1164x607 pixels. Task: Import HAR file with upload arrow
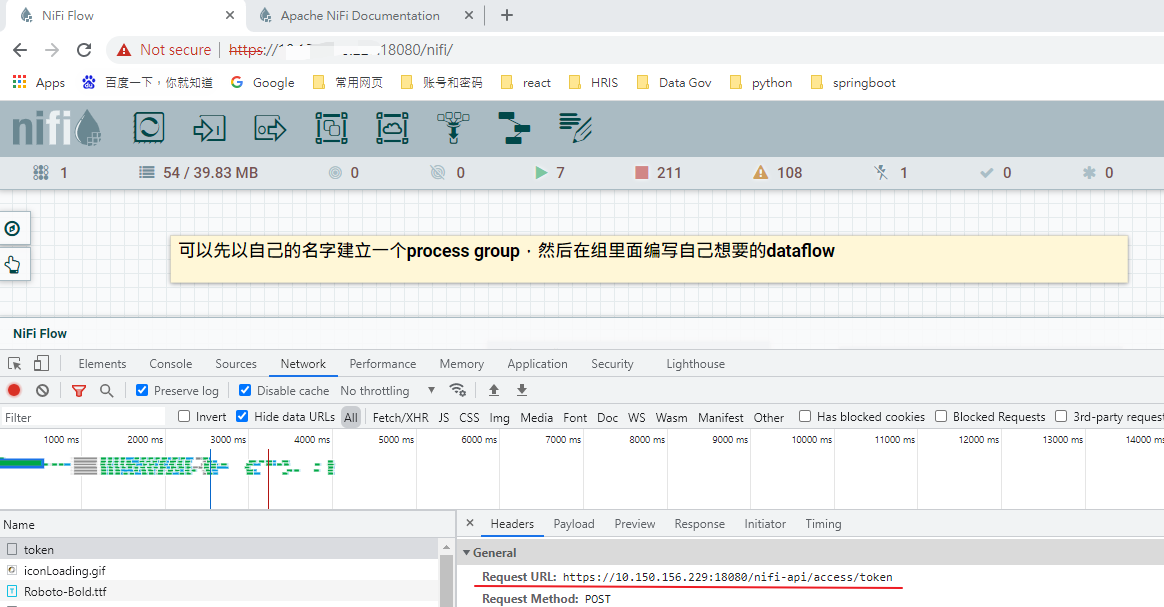pyautogui.click(x=494, y=390)
